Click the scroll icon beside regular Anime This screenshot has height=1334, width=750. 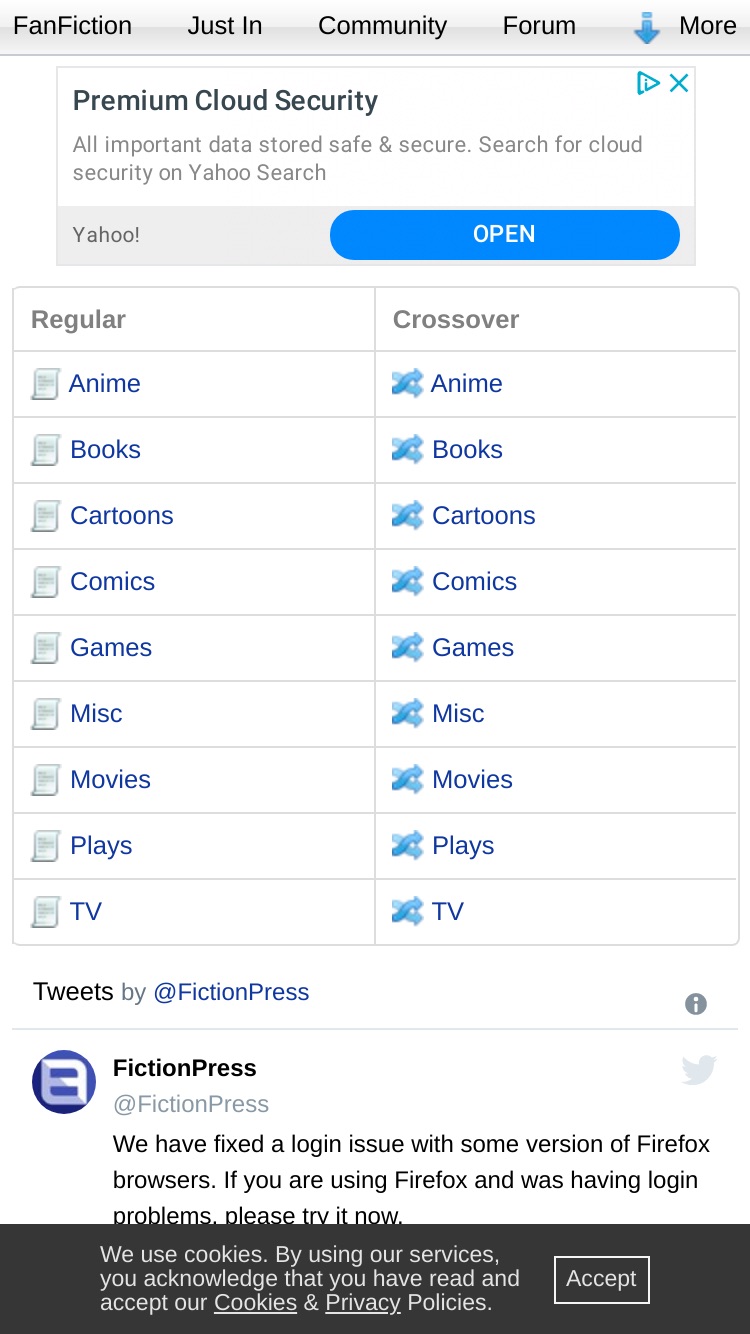[x=45, y=383]
